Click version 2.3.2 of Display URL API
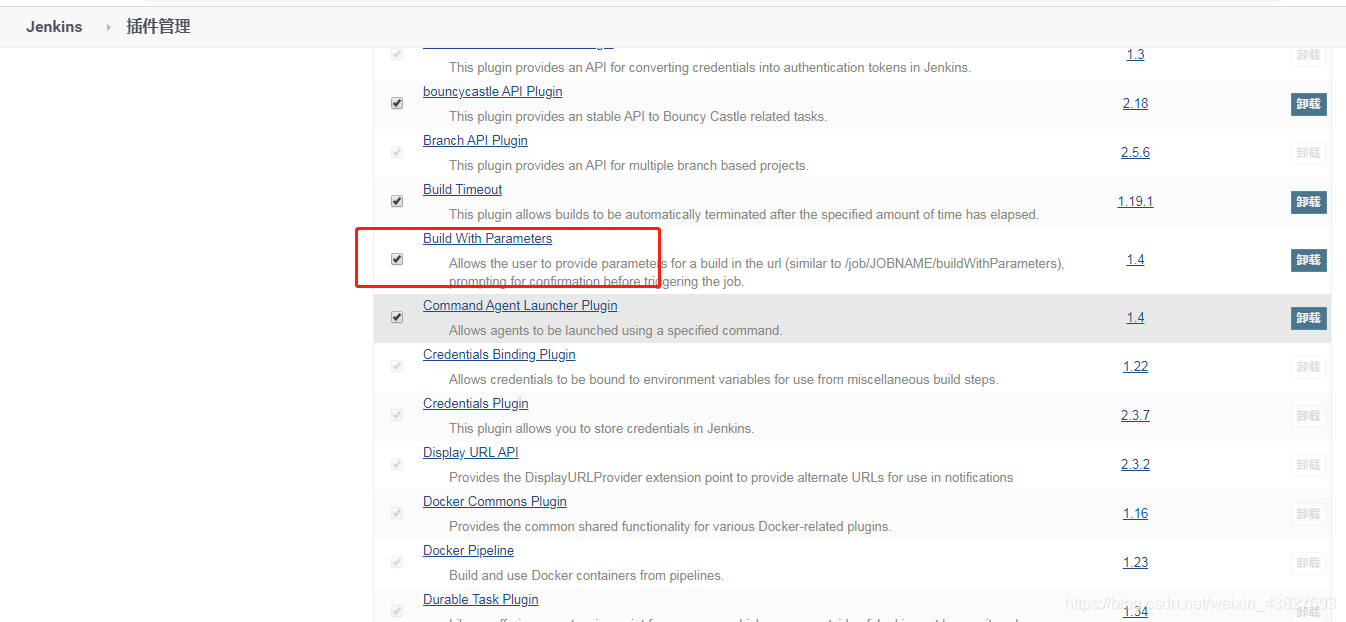1346x622 pixels. 1135,464
